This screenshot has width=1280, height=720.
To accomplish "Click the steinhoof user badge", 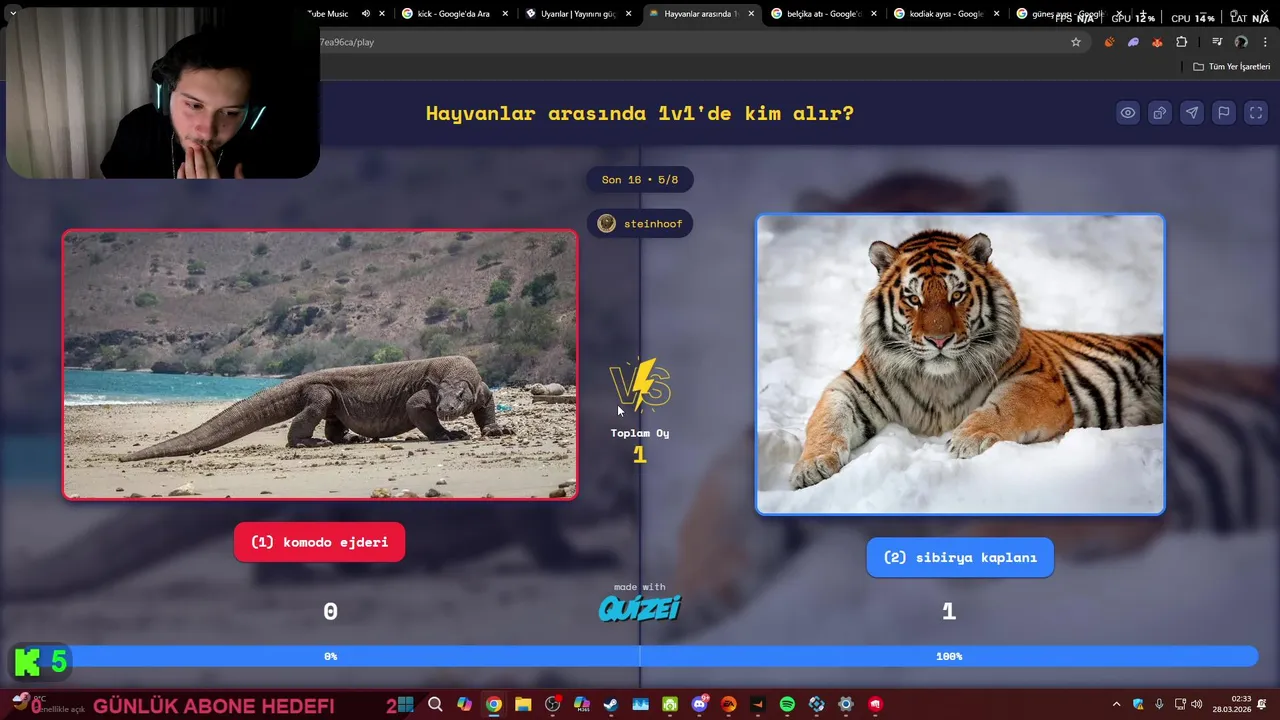I will 640,223.
